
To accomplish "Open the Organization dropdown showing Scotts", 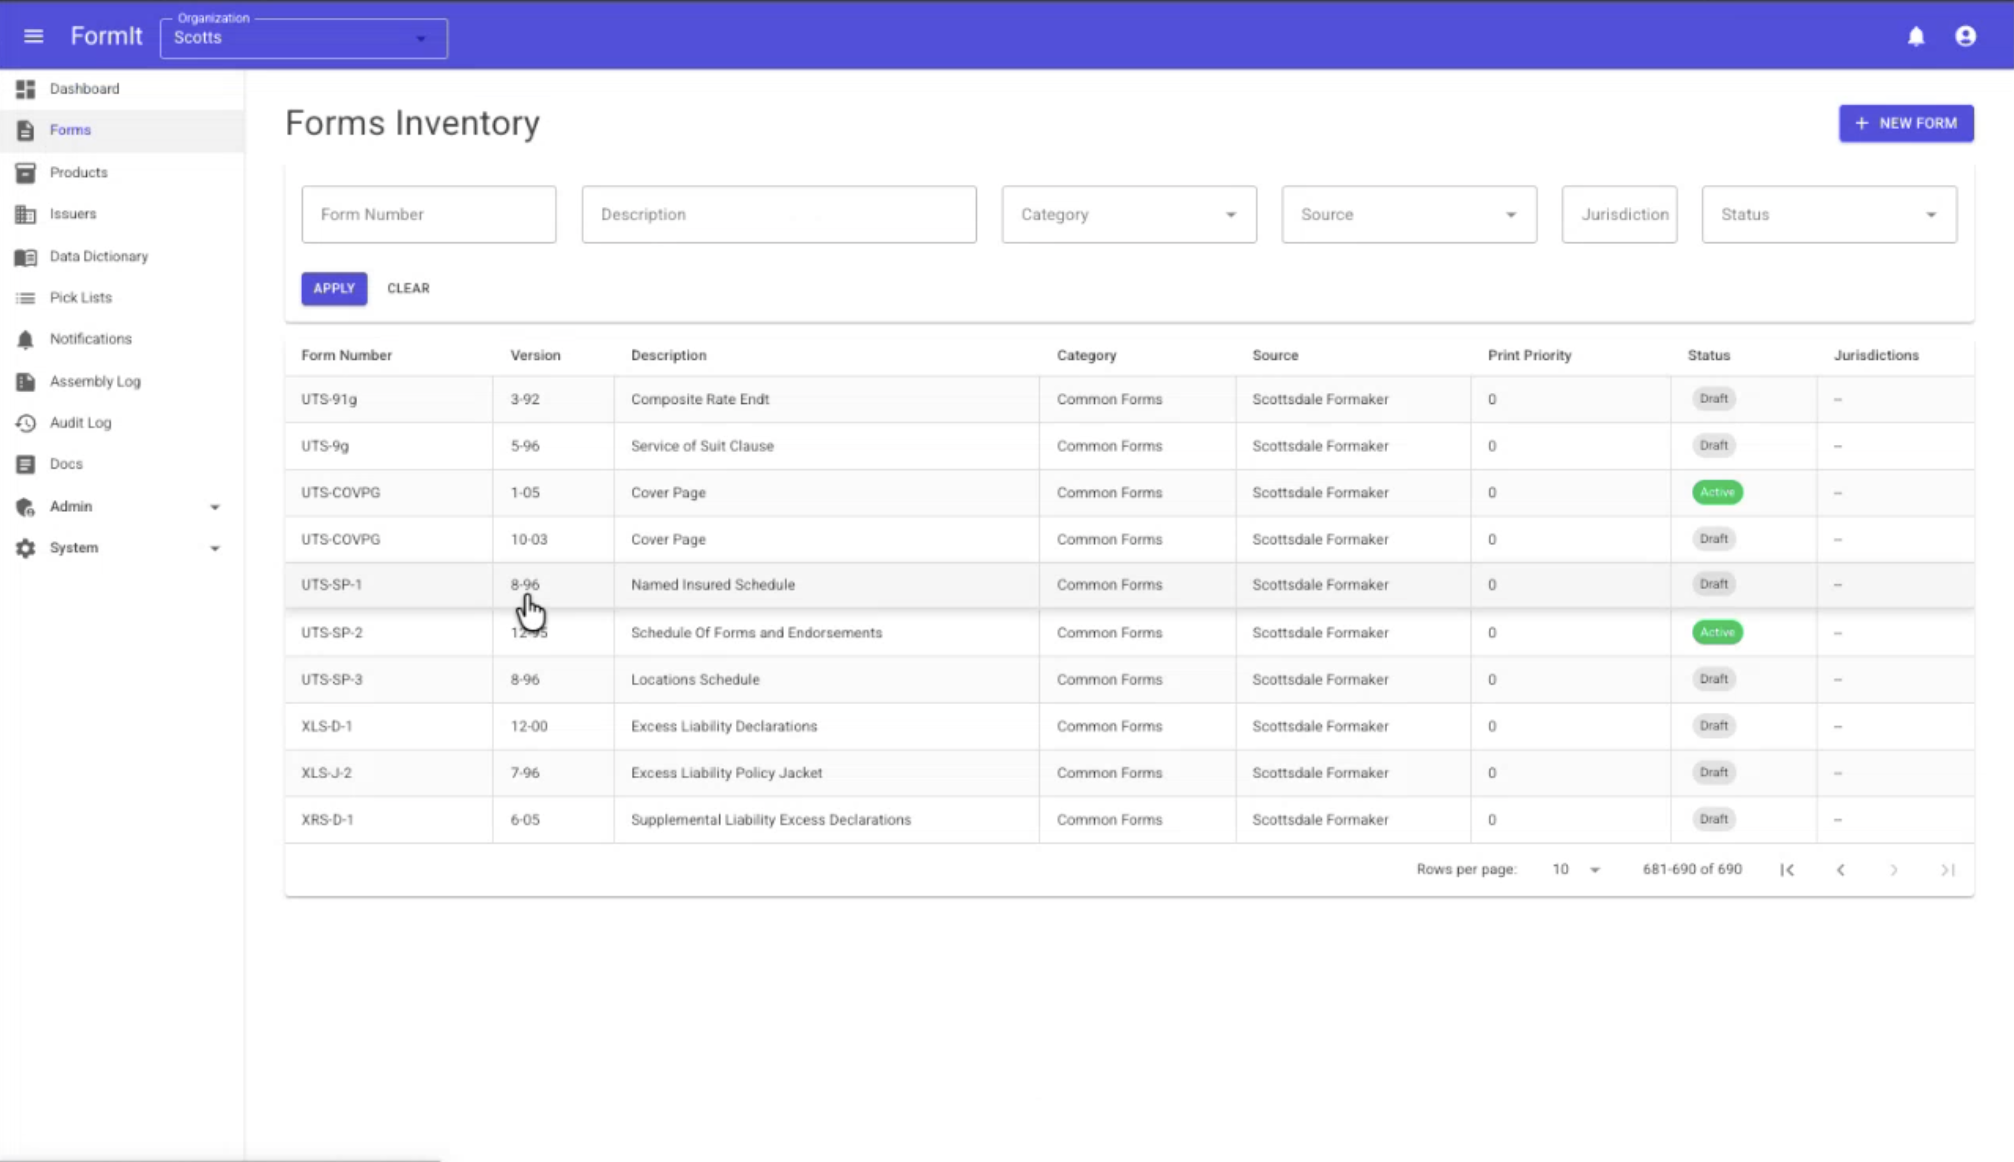I will point(303,38).
